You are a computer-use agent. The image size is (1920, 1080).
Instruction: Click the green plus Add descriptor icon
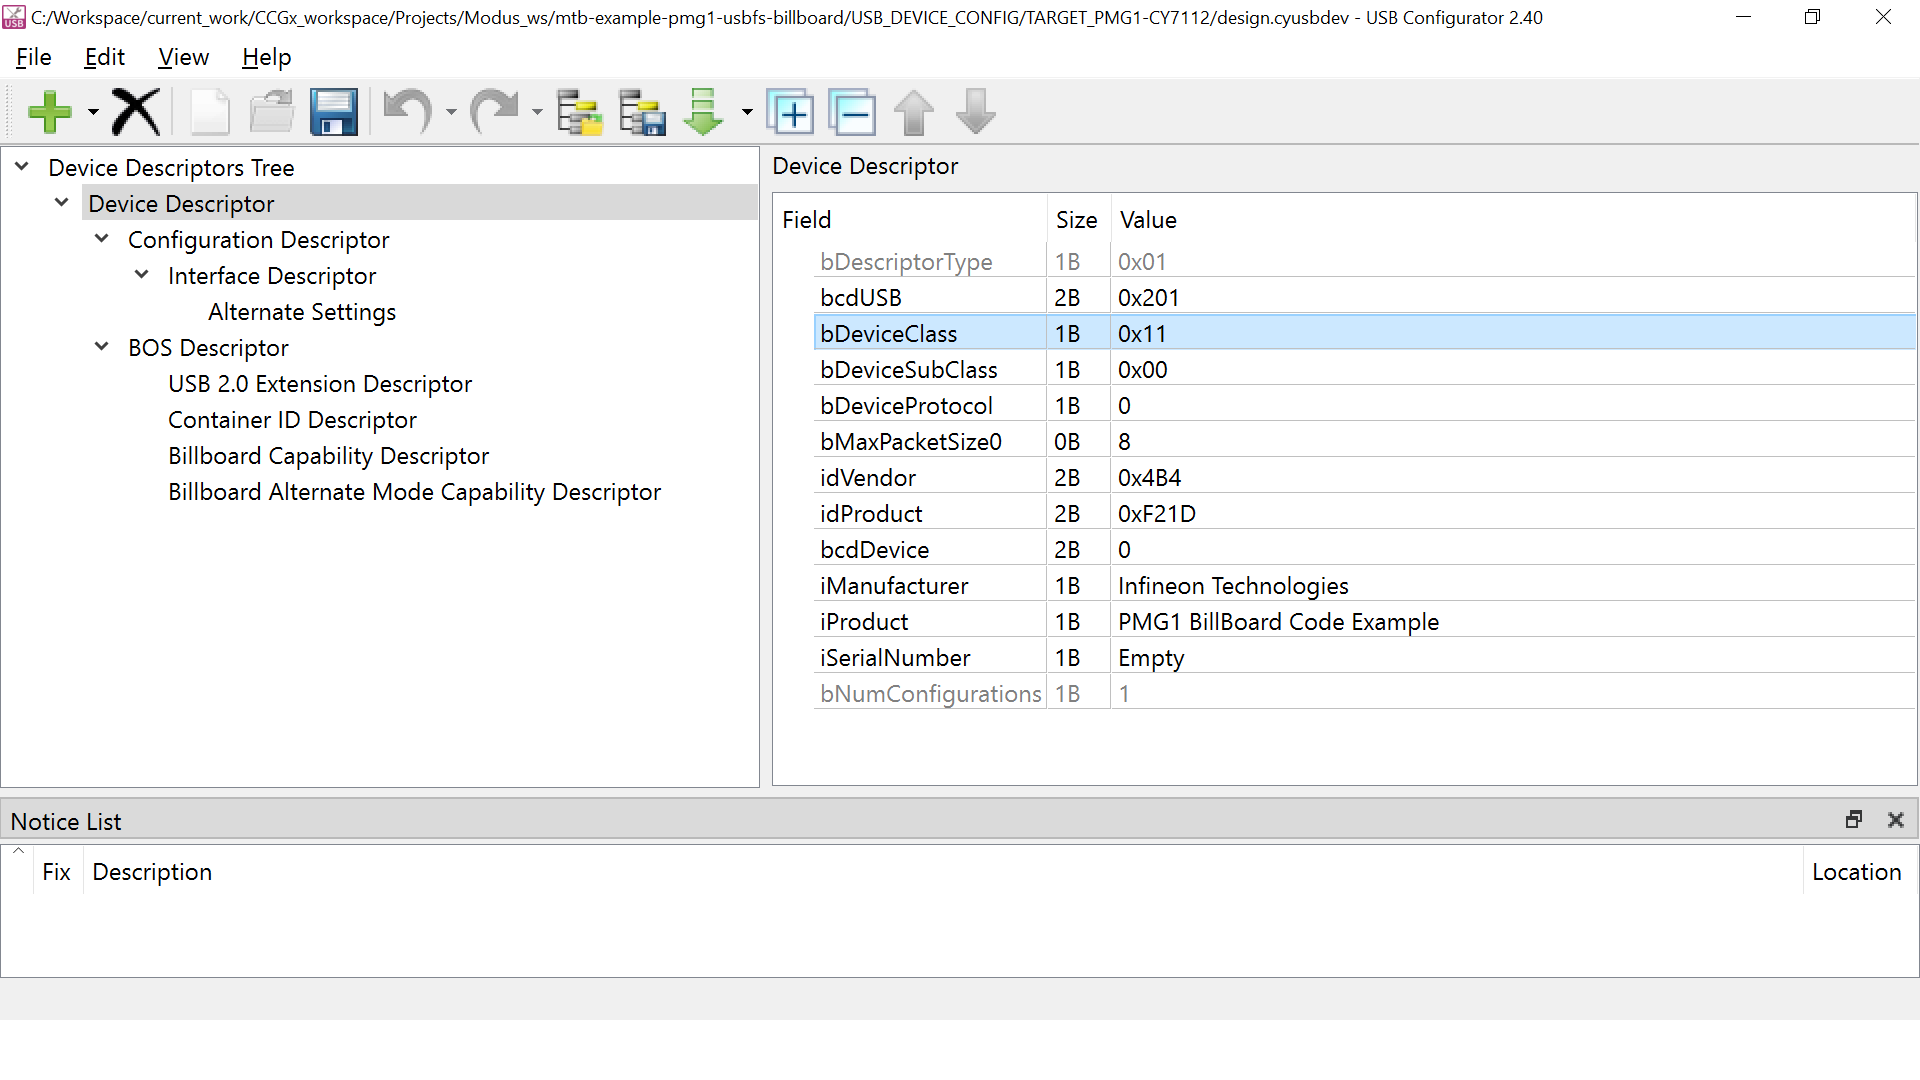coord(50,112)
